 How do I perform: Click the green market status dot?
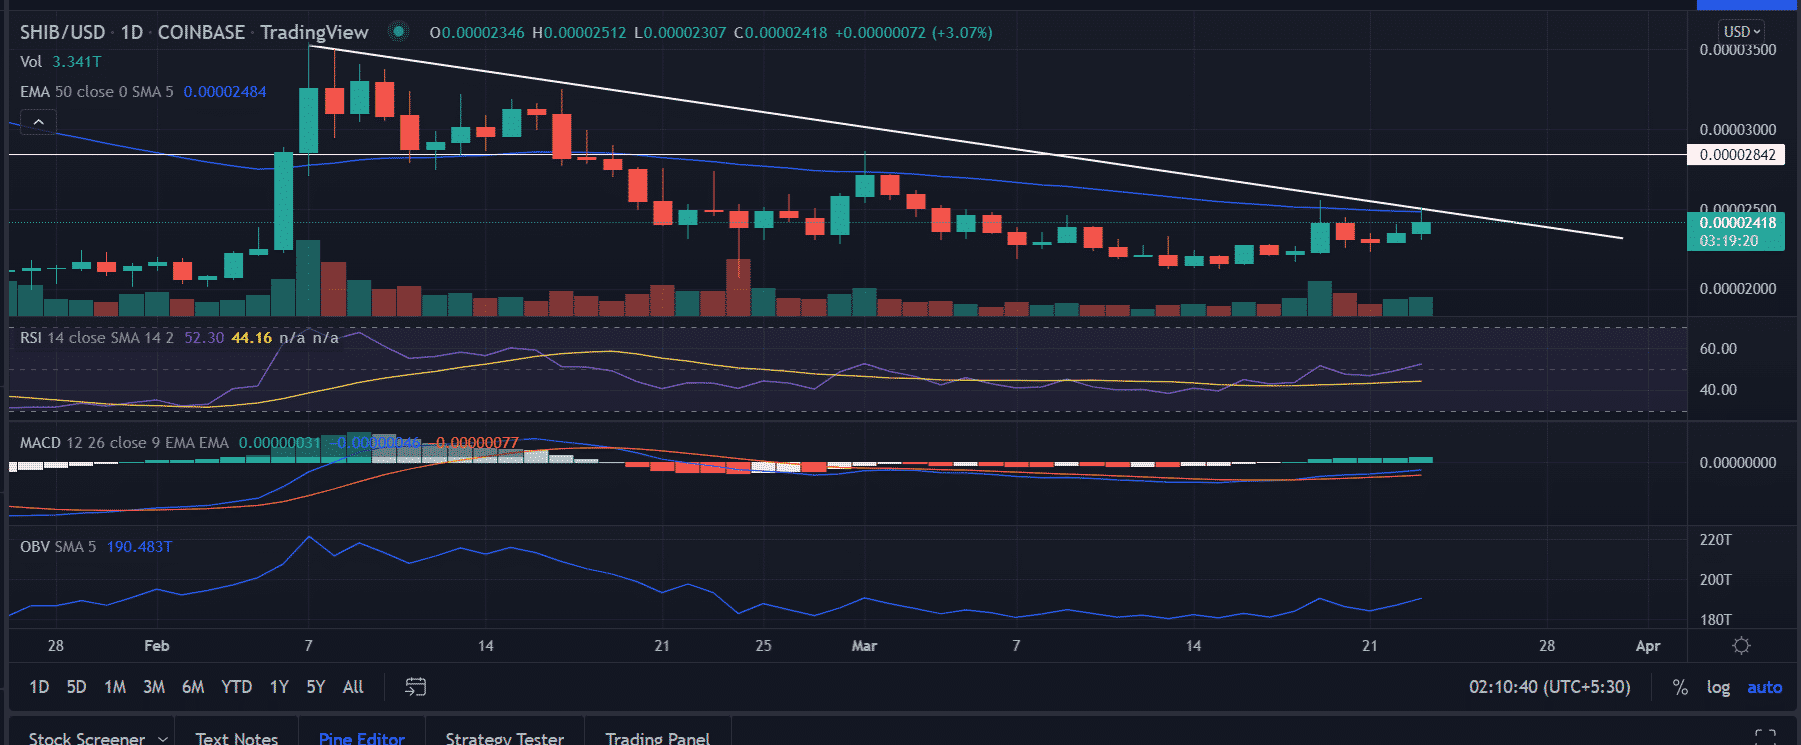pos(398,32)
